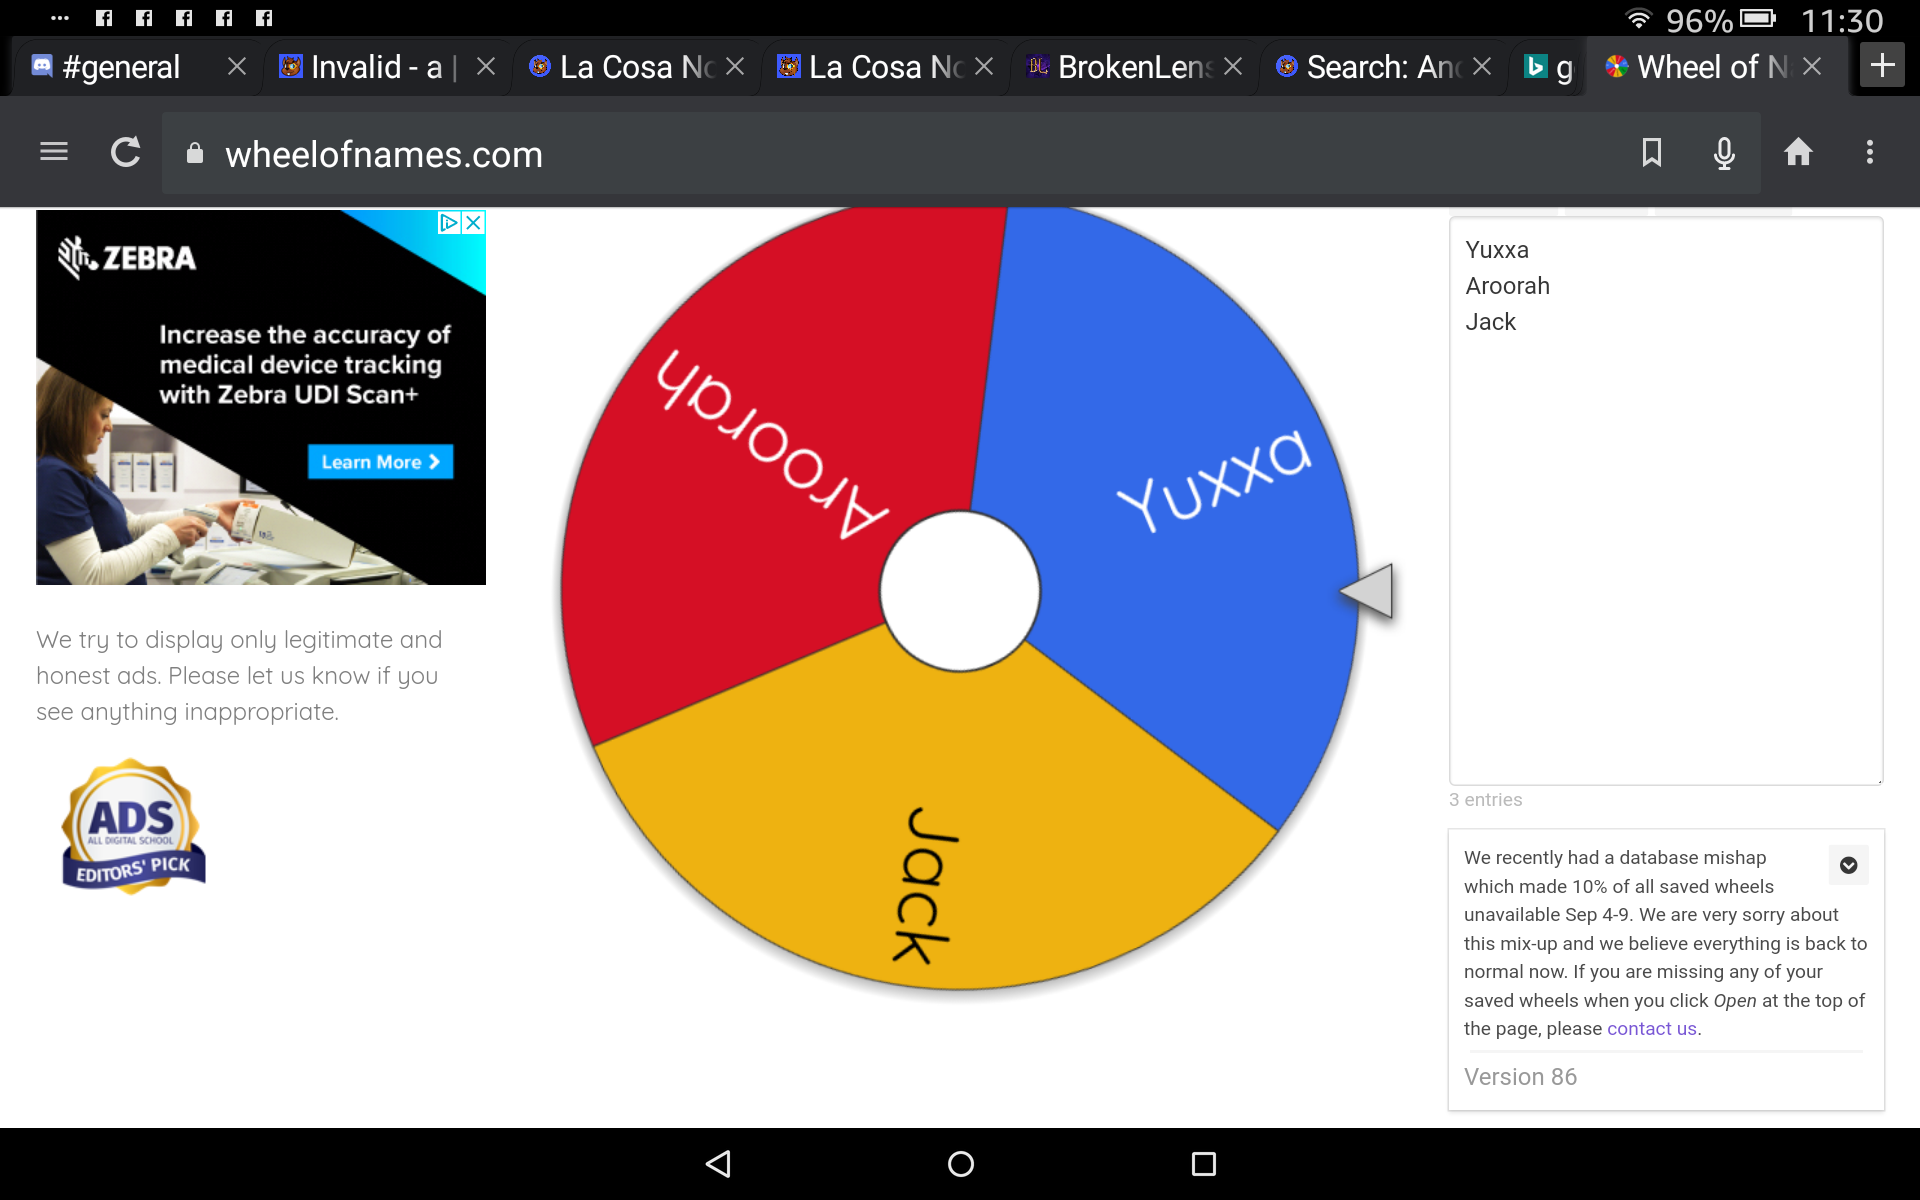1920x1200 pixels.
Task: Switch to the Bing 'g' tab
Action: point(1548,67)
